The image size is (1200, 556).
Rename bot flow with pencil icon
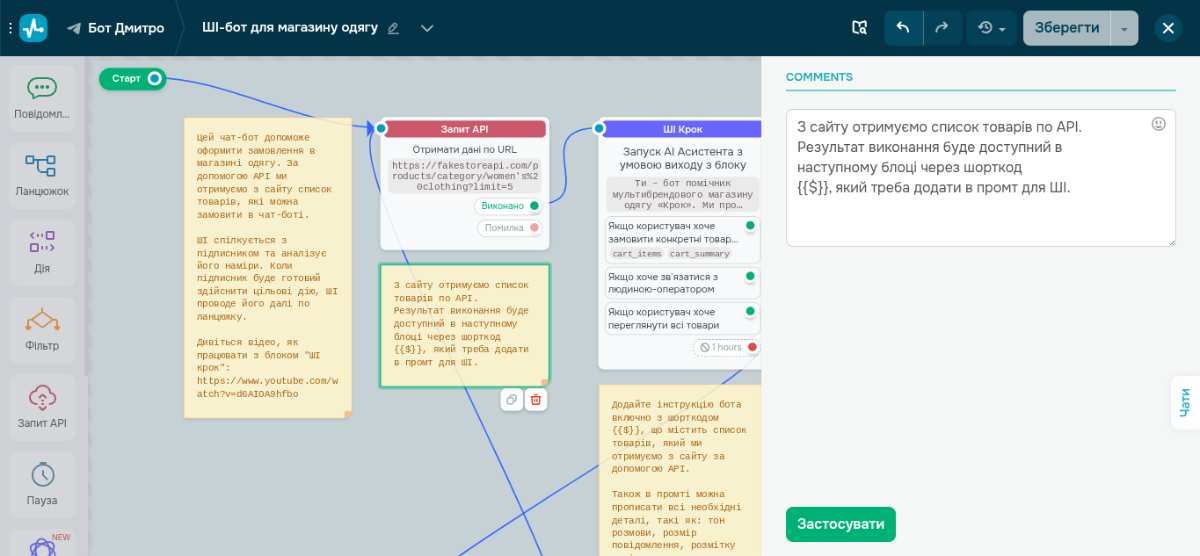coord(393,28)
